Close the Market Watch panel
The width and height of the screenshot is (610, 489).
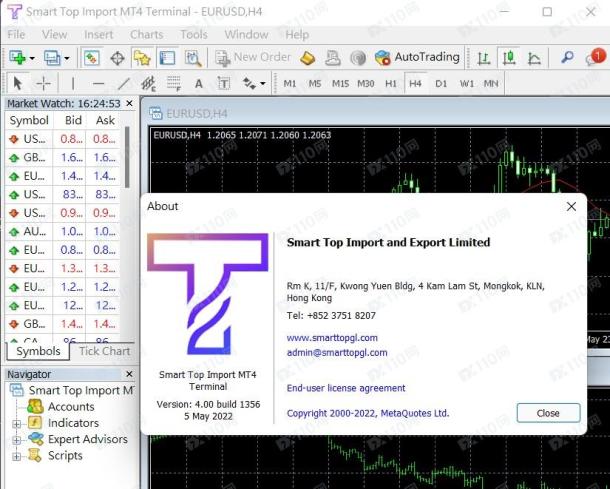coord(130,103)
